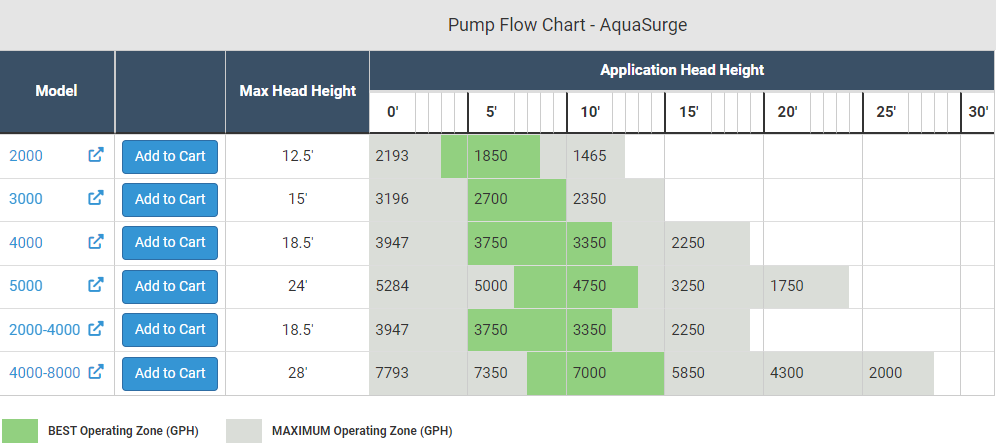Click the 2193 flow value

pos(392,156)
